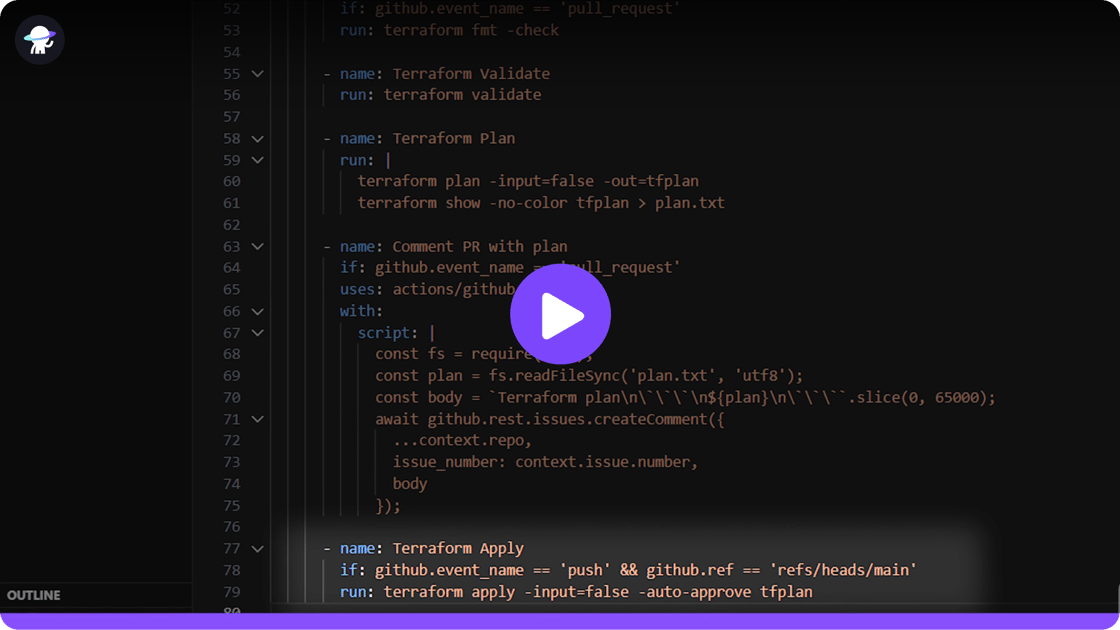Click the fs.readFileSync plan.txt line
This screenshot has height=630, width=1120.
pos(589,376)
